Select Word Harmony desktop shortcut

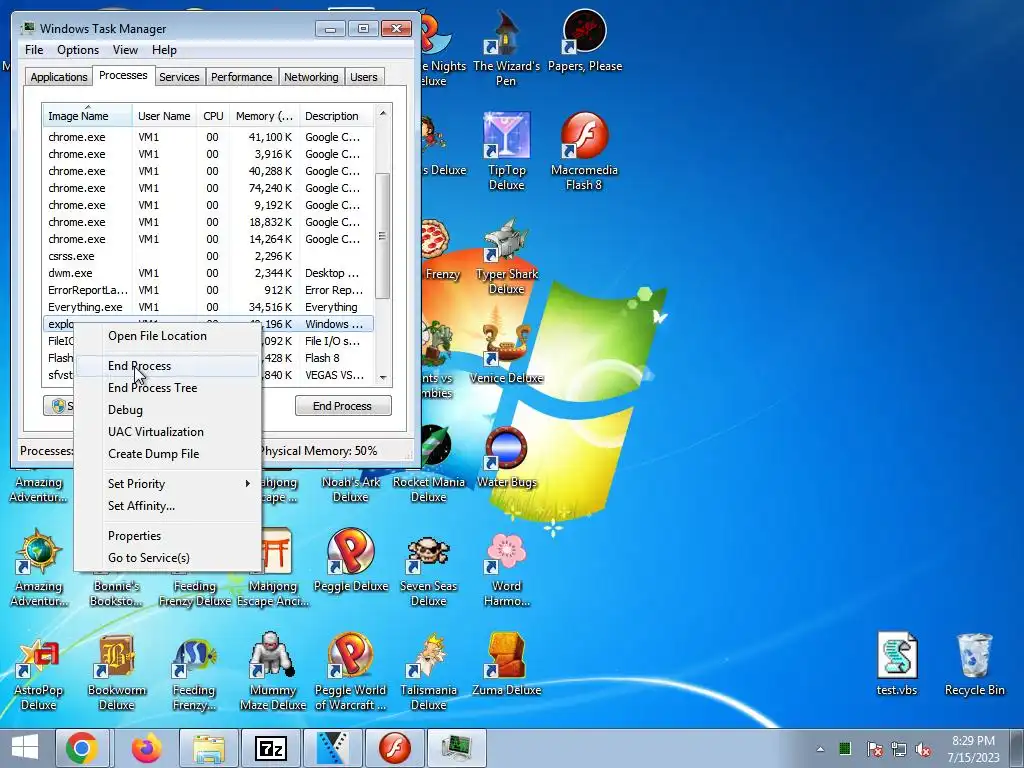506,568
